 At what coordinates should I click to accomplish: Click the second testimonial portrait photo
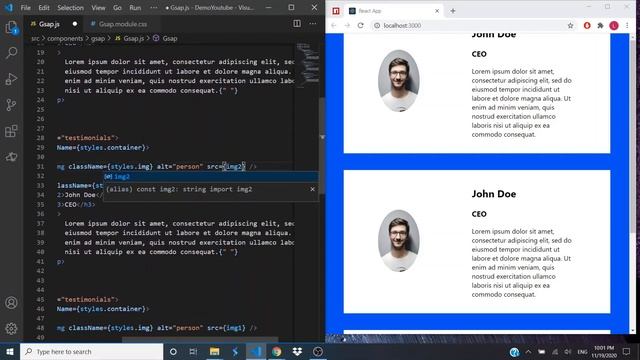pyautogui.click(x=398, y=240)
